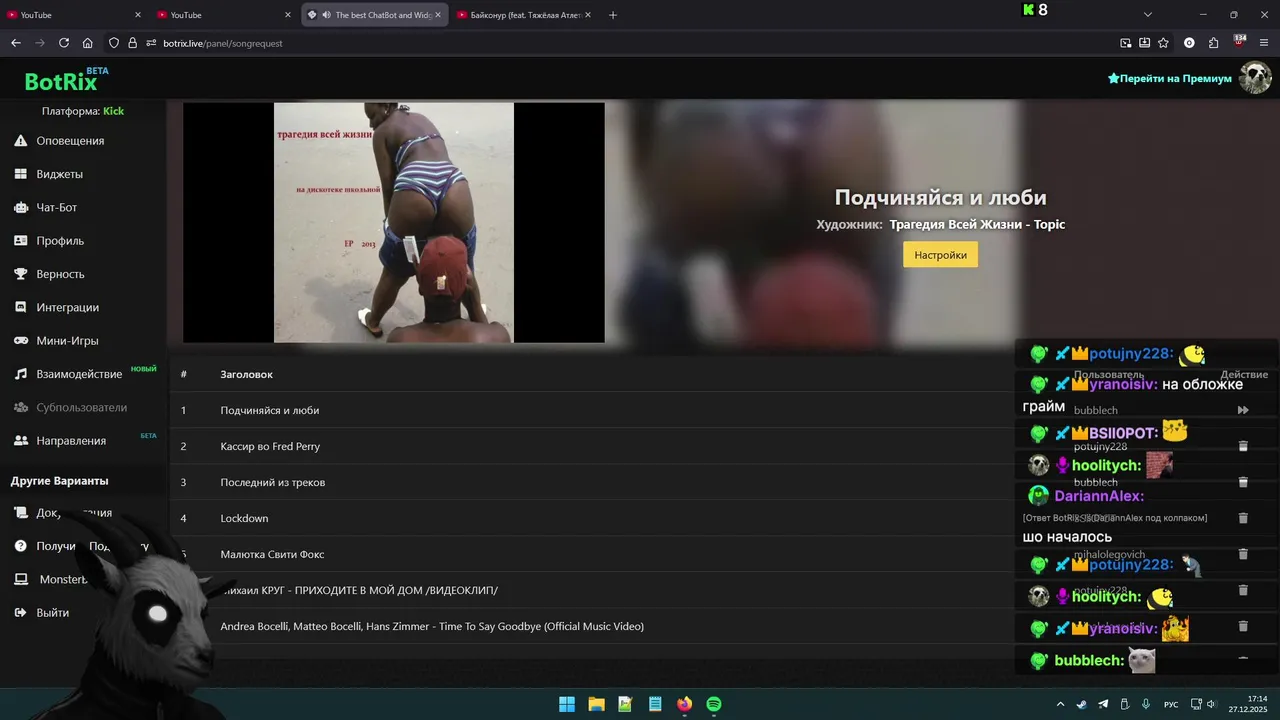This screenshot has height=720, width=1280.
Task: Open Firefox hamburger application menu
Action: tap(1264, 43)
